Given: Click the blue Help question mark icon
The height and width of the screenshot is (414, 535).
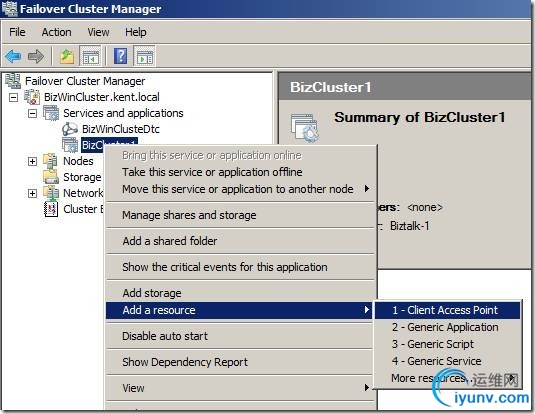Looking at the screenshot, I should (120, 56).
